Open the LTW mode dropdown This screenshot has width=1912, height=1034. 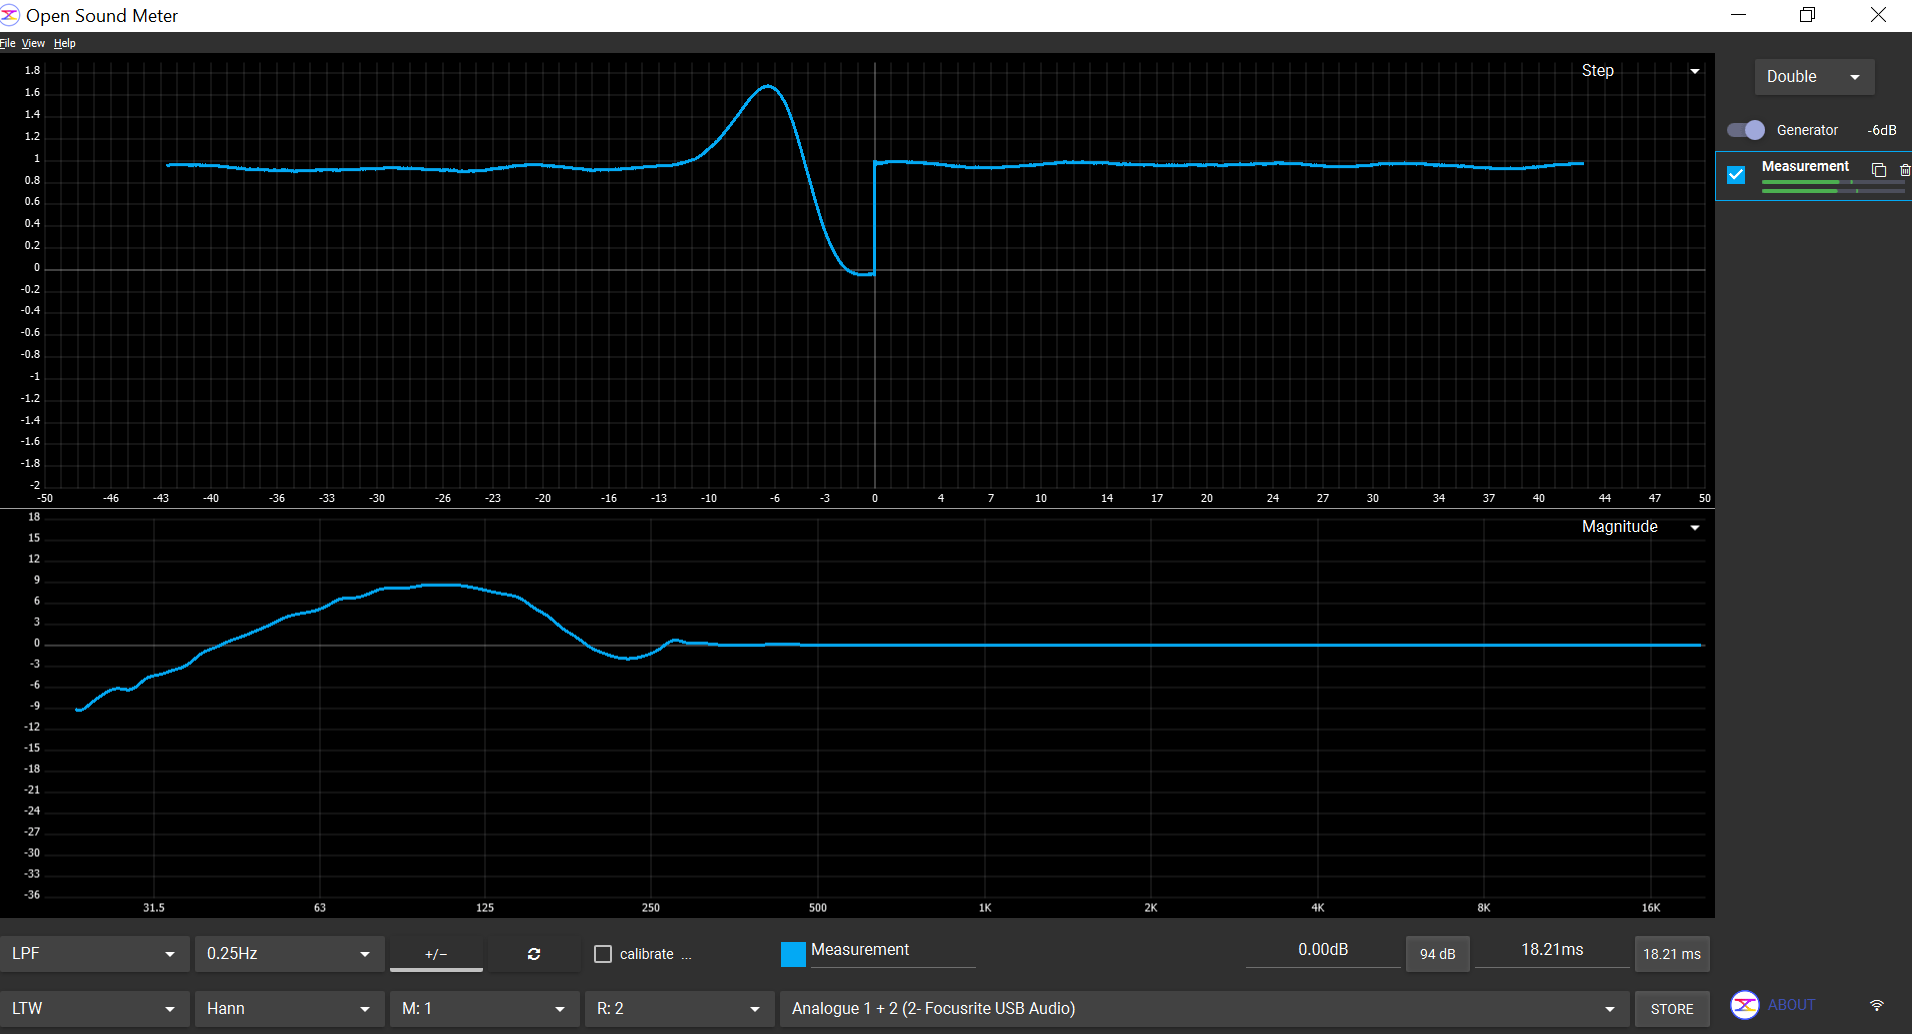click(95, 1009)
